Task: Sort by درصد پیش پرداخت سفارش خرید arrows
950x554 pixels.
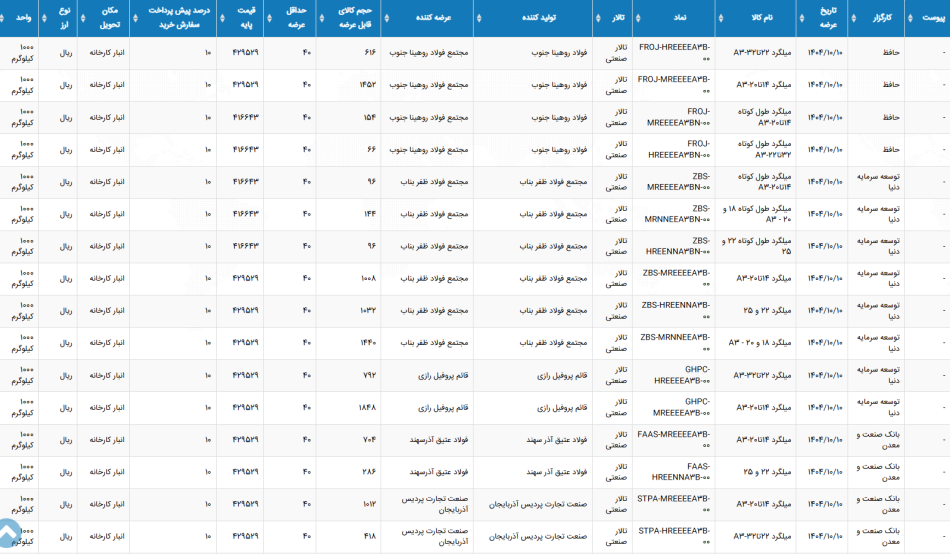Action: tap(135, 18)
